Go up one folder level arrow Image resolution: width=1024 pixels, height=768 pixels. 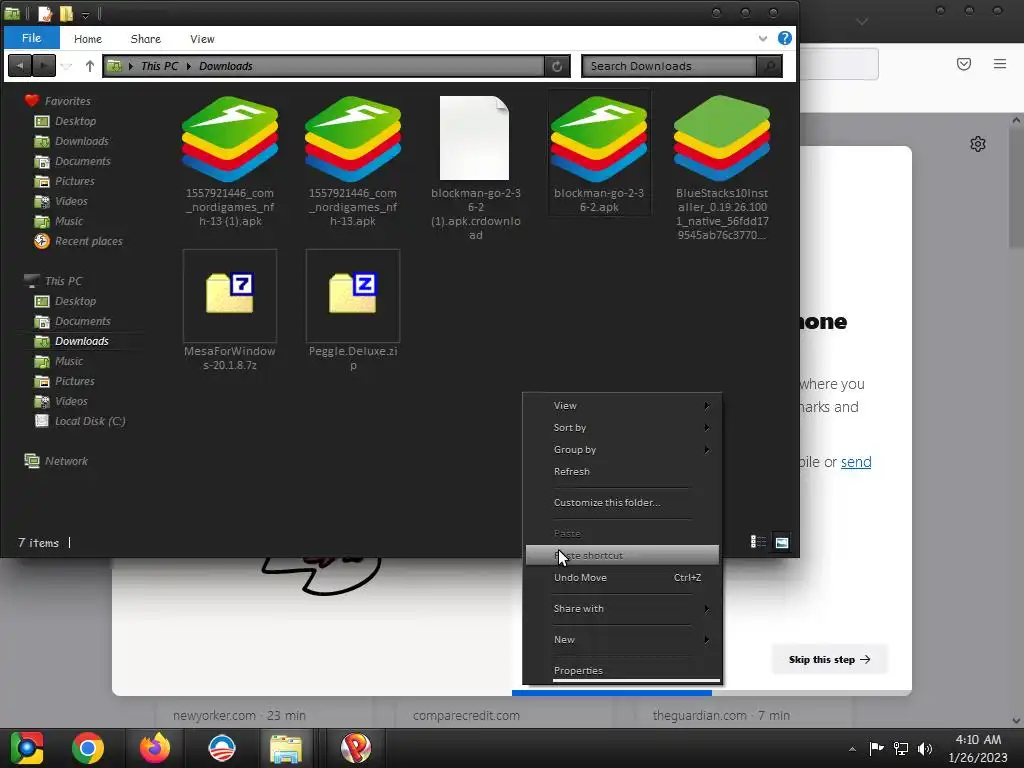pyautogui.click(x=89, y=65)
